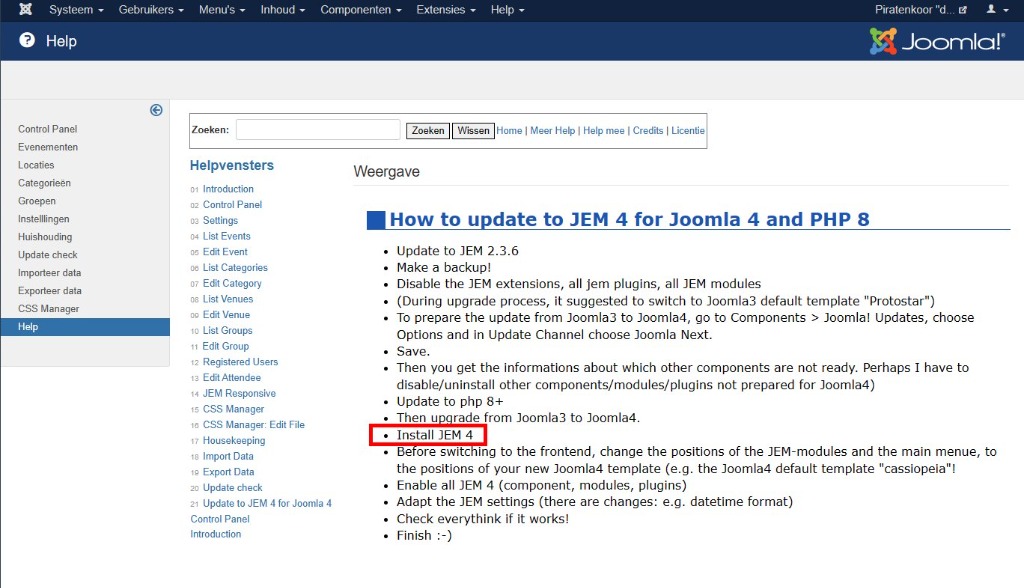Open the user account menu icon
Image resolution: width=1024 pixels, height=588 pixels.
(995, 9)
